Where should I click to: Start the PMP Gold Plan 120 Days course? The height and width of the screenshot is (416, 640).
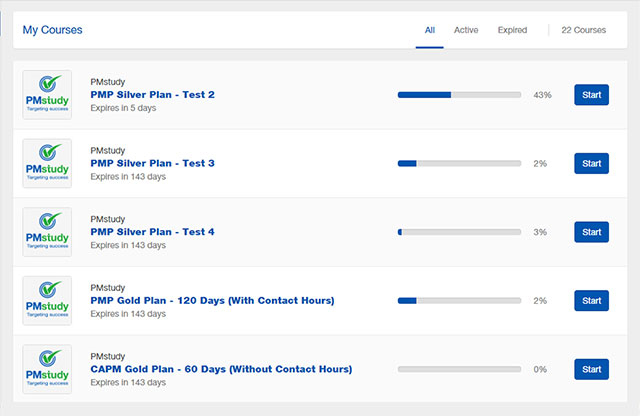point(591,300)
